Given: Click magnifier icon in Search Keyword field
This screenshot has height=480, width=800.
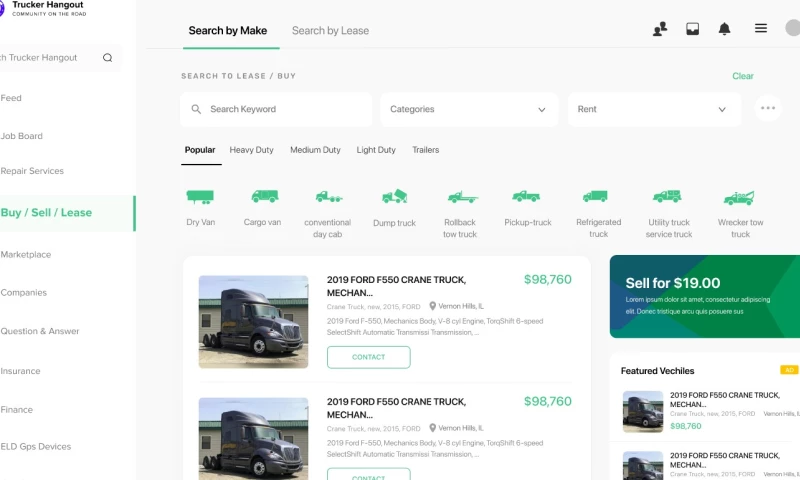Looking at the screenshot, I should (196, 109).
